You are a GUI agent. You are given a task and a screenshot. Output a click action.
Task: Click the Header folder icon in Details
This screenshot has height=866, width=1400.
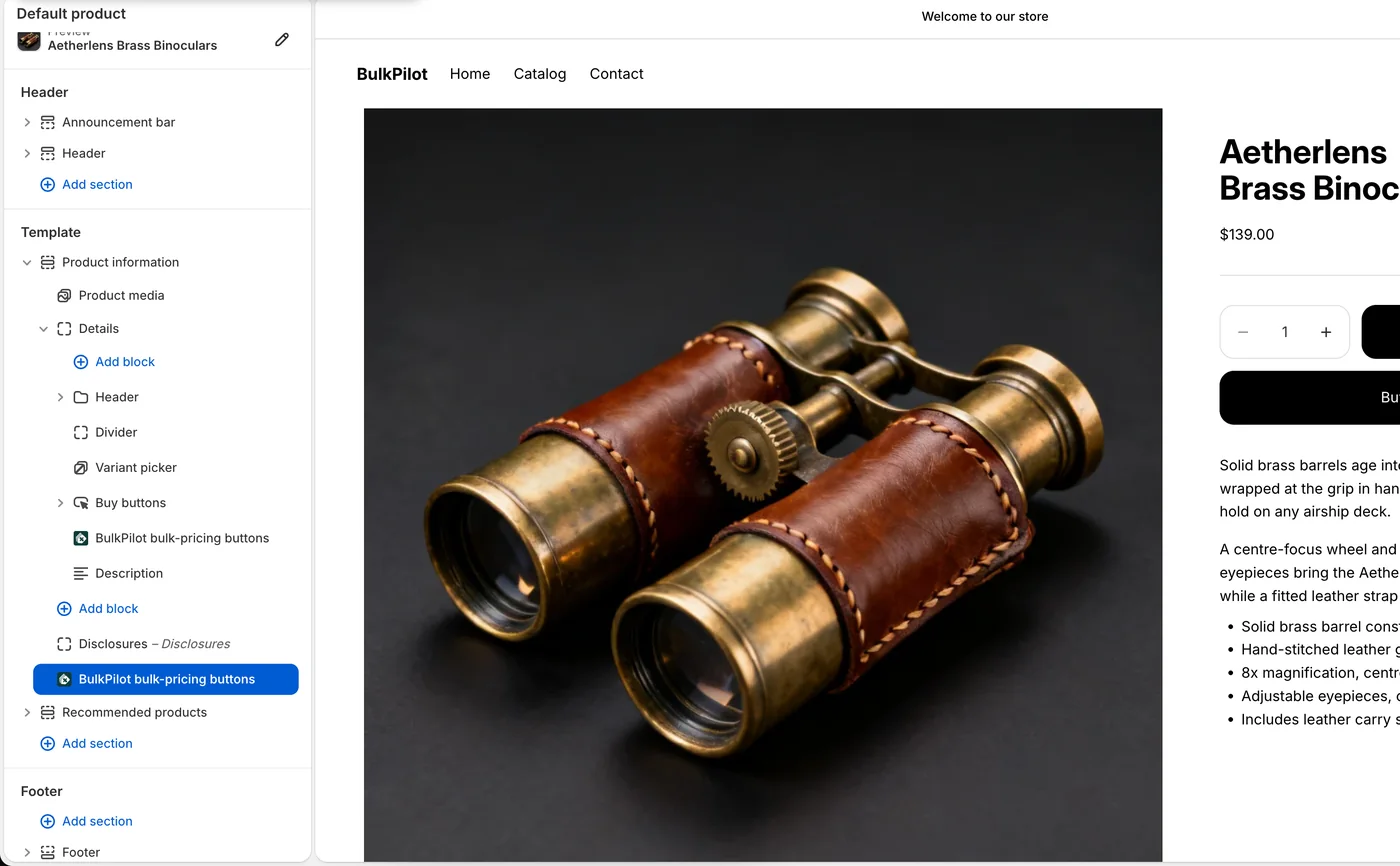81,397
